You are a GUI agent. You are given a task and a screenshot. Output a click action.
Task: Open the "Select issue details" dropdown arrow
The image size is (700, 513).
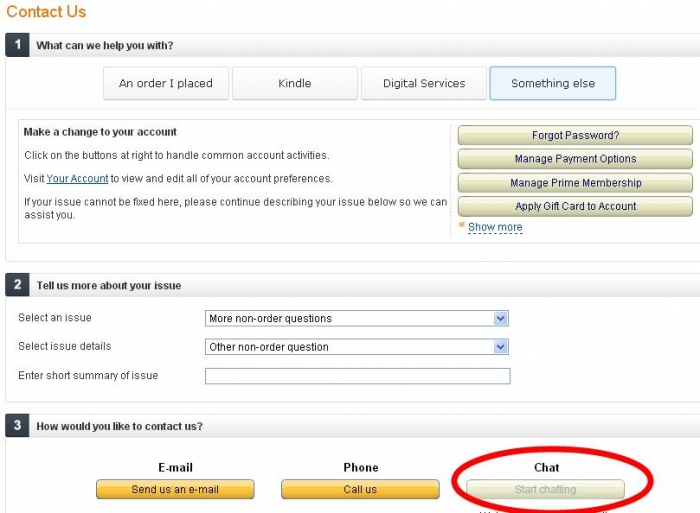tap(500, 347)
